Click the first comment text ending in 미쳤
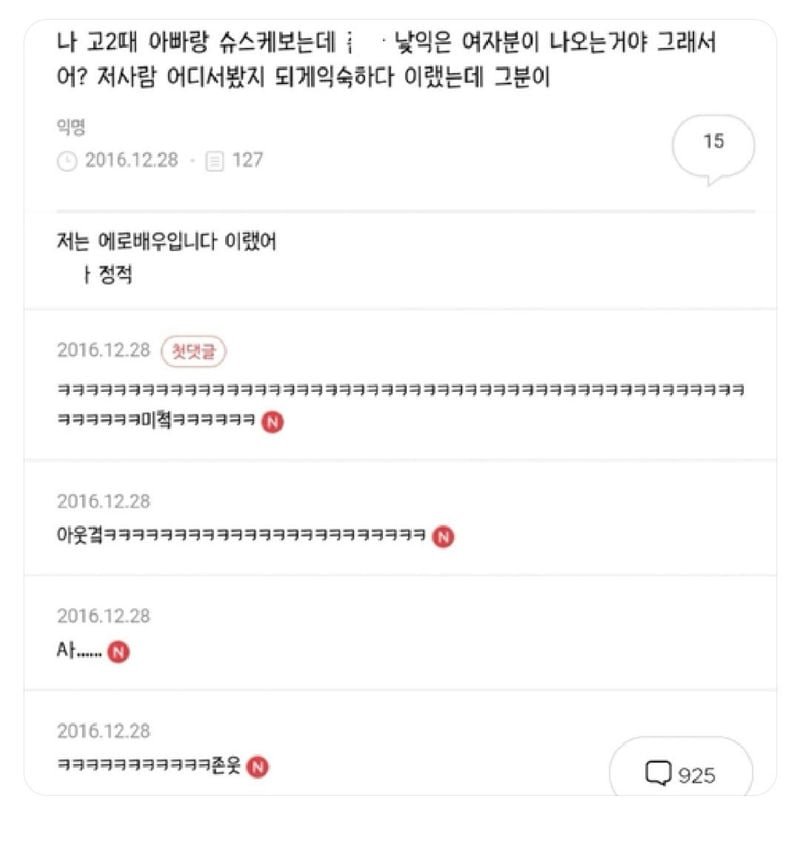 tap(160, 422)
